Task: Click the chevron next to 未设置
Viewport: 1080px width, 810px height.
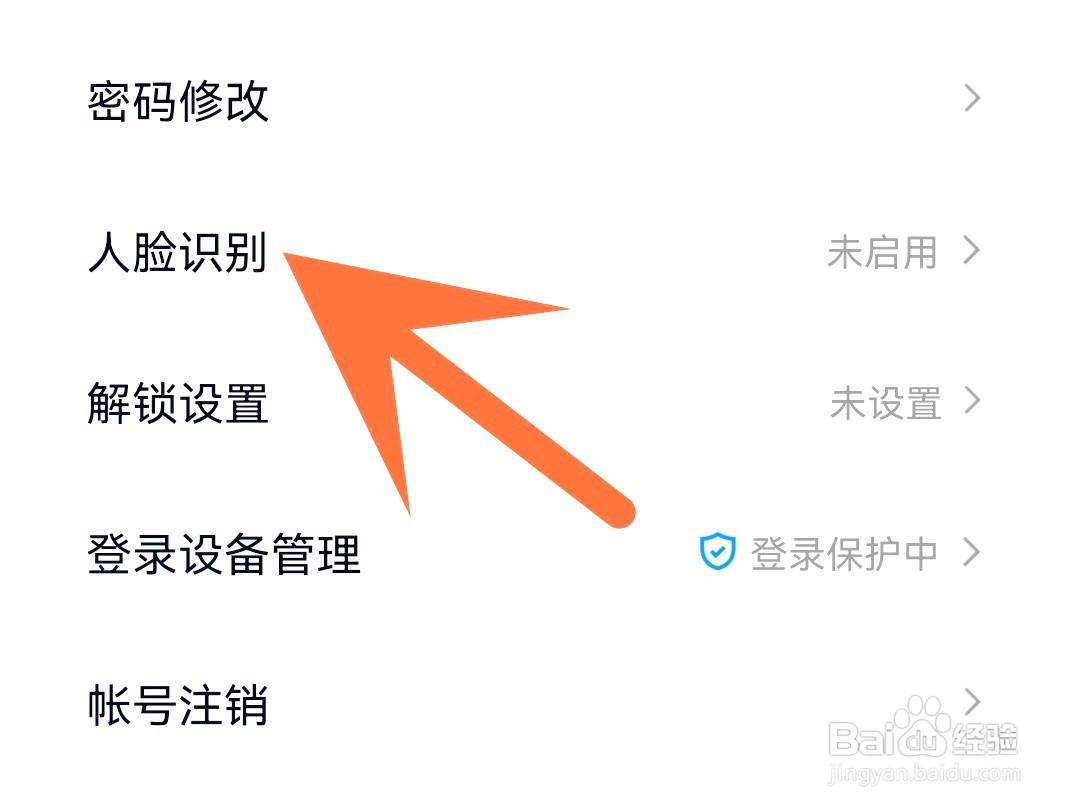Action: click(x=972, y=400)
